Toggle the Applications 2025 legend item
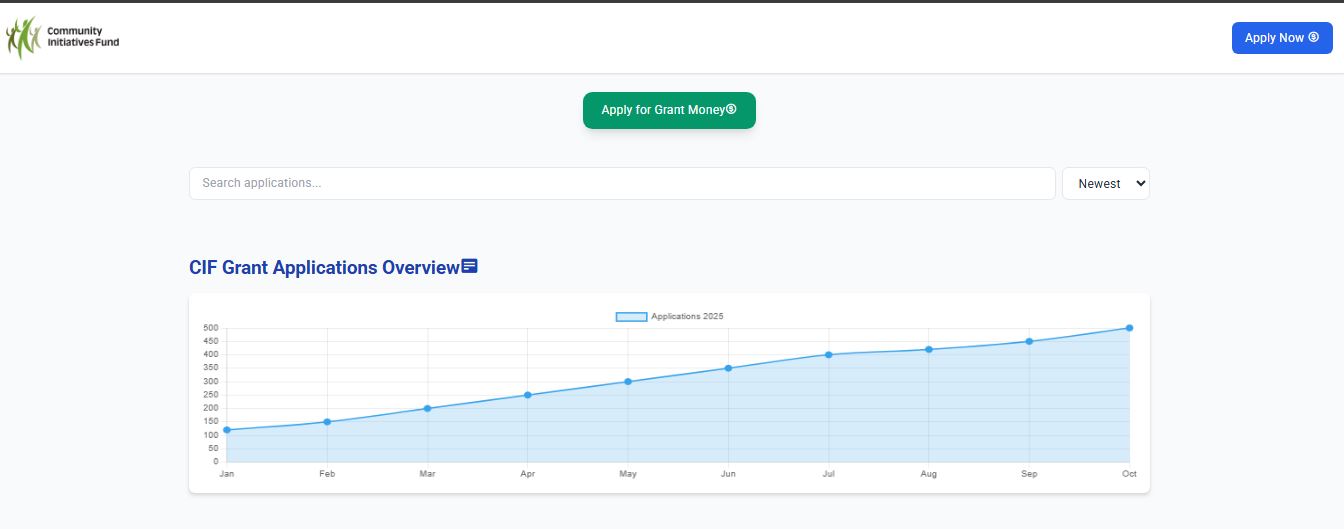This screenshot has width=1344, height=529. [x=669, y=316]
